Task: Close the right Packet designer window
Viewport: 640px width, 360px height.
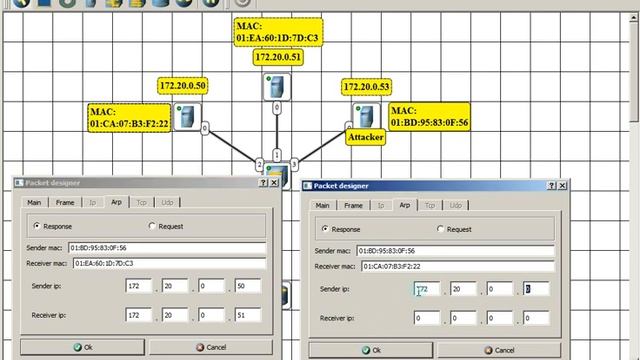Action: click(562, 185)
